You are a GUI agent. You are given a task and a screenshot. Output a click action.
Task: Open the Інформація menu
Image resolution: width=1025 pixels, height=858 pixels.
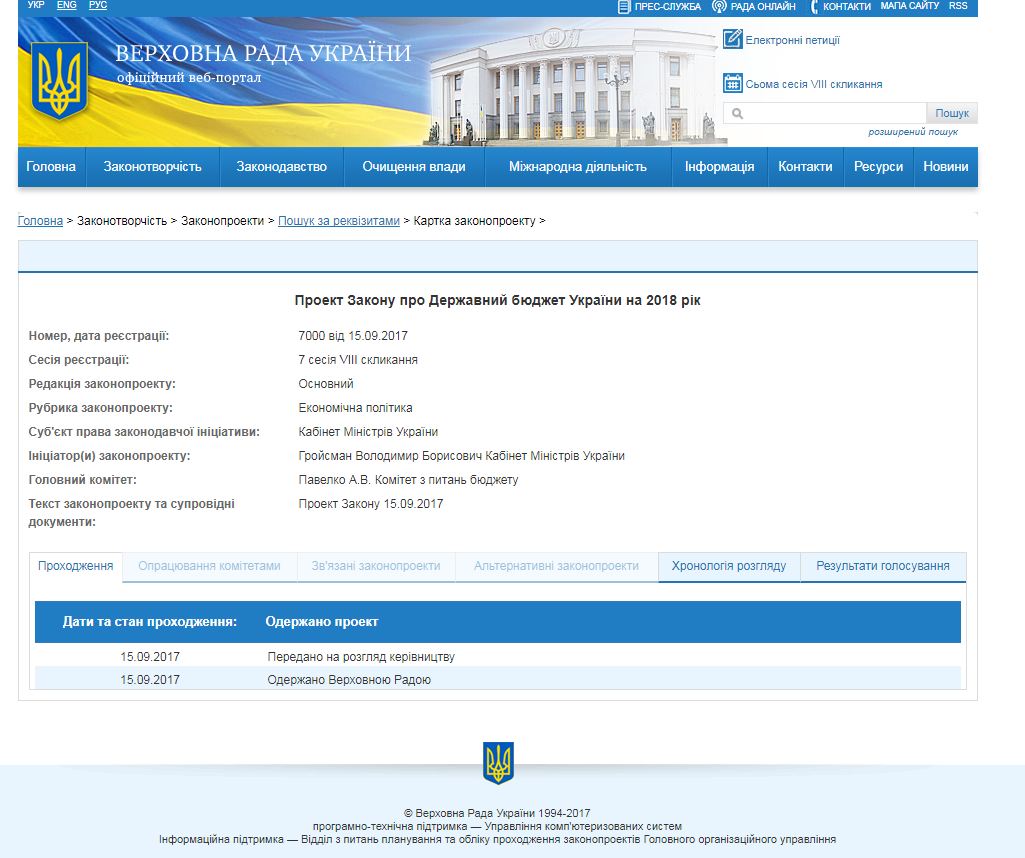tap(718, 167)
